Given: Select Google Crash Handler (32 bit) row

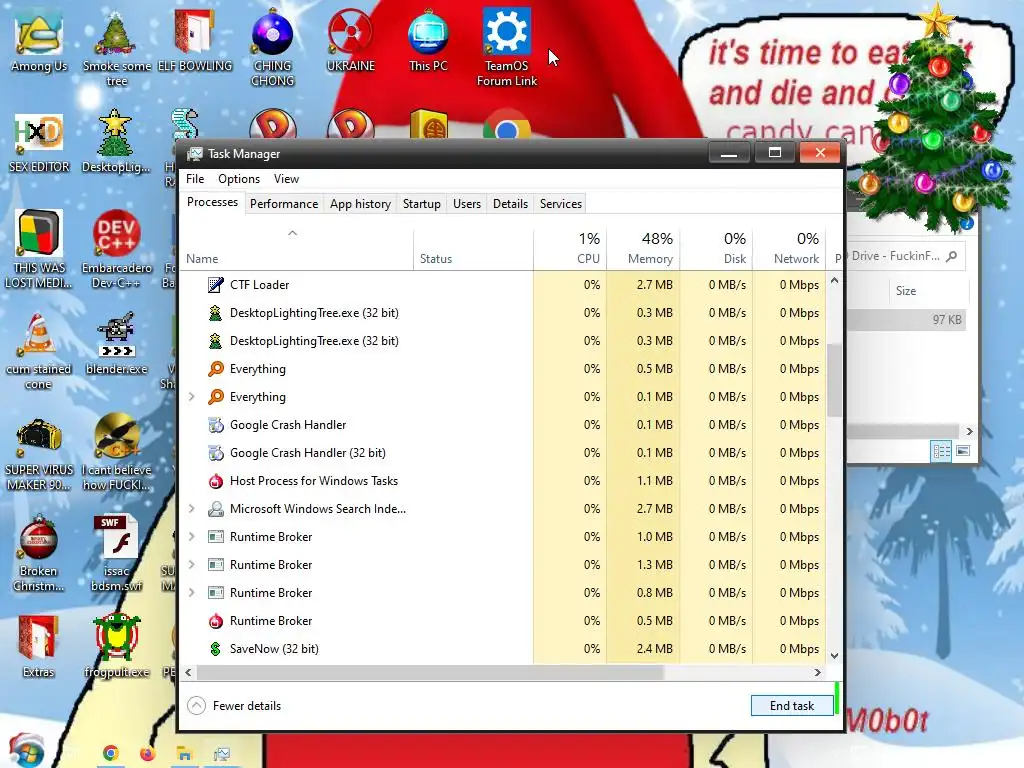Looking at the screenshot, I should [x=503, y=453].
